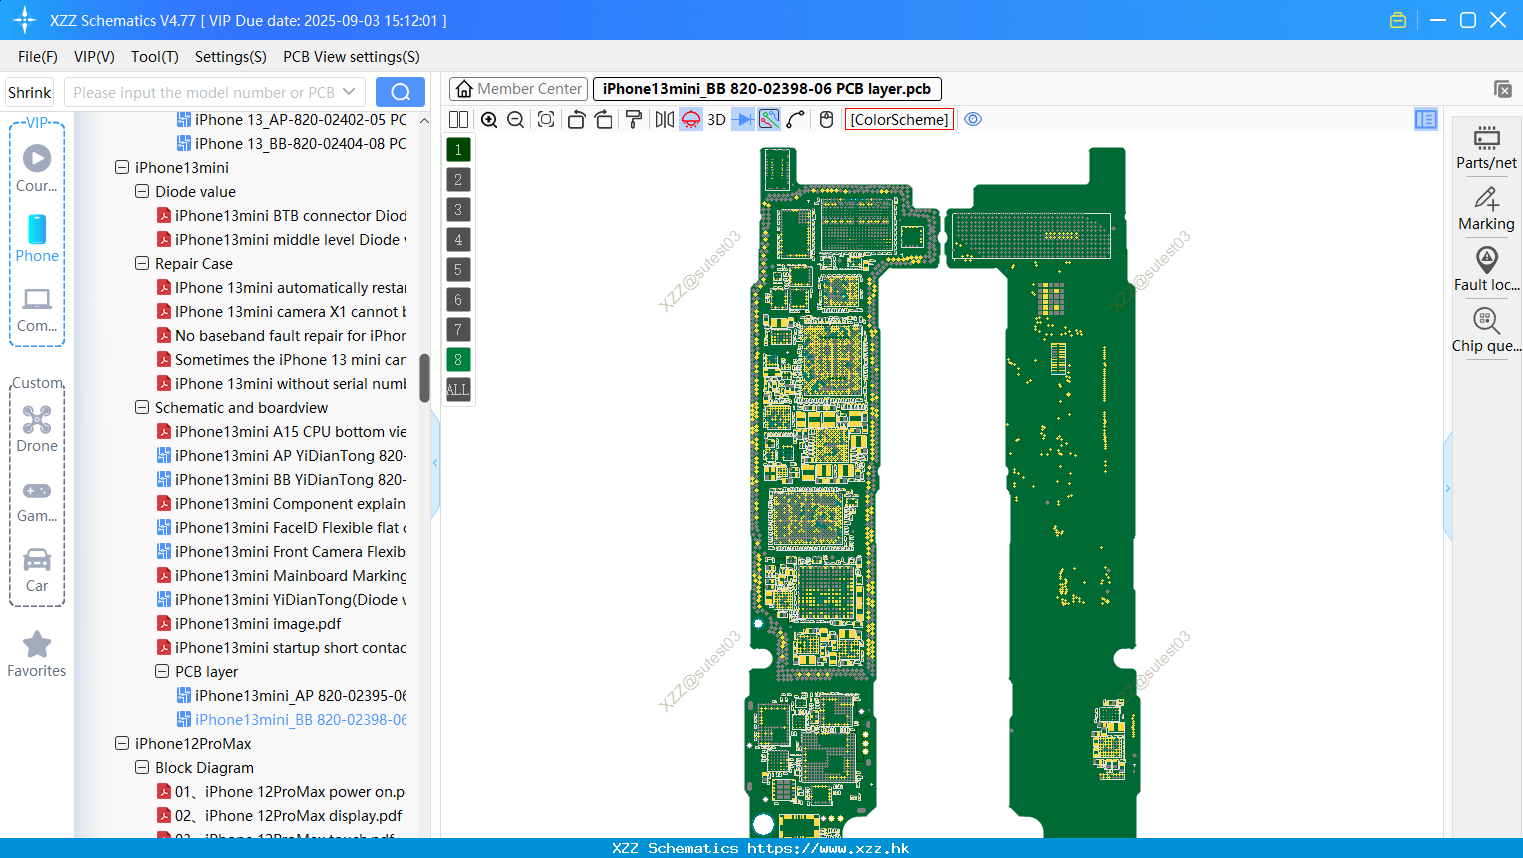Viewport: 1523px width, 858px height.
Task: Rotate the board clockwise
Action: pyautogui.click(x=603, y=119)
